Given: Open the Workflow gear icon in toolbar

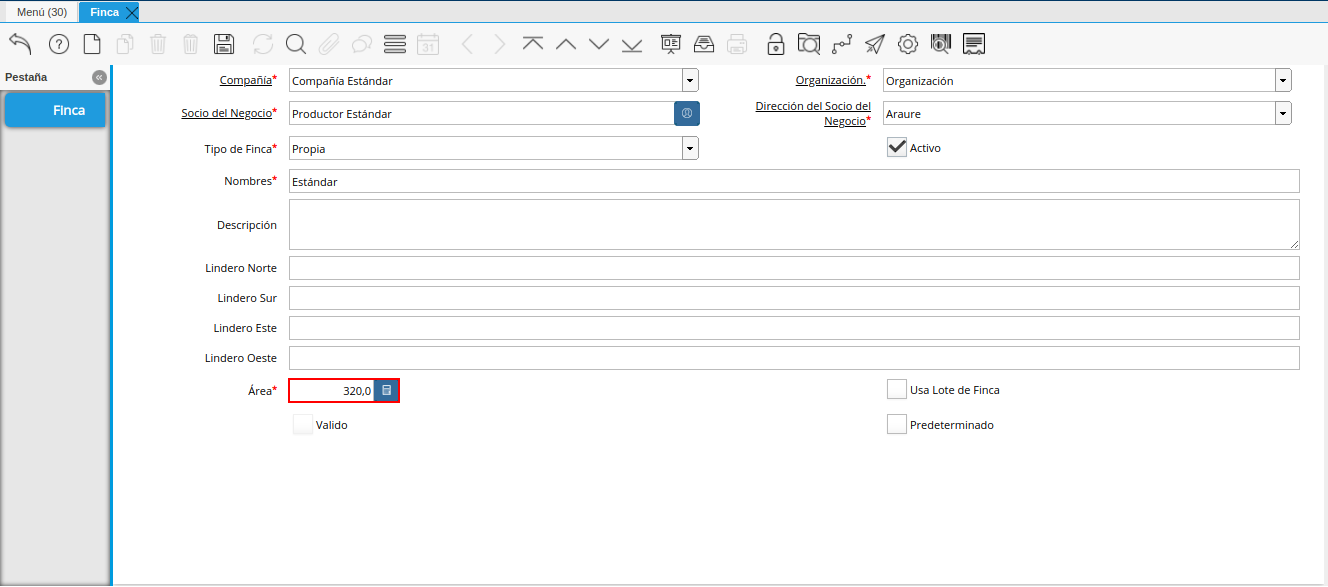Looking at the screenshot, I should click(908, 44).
